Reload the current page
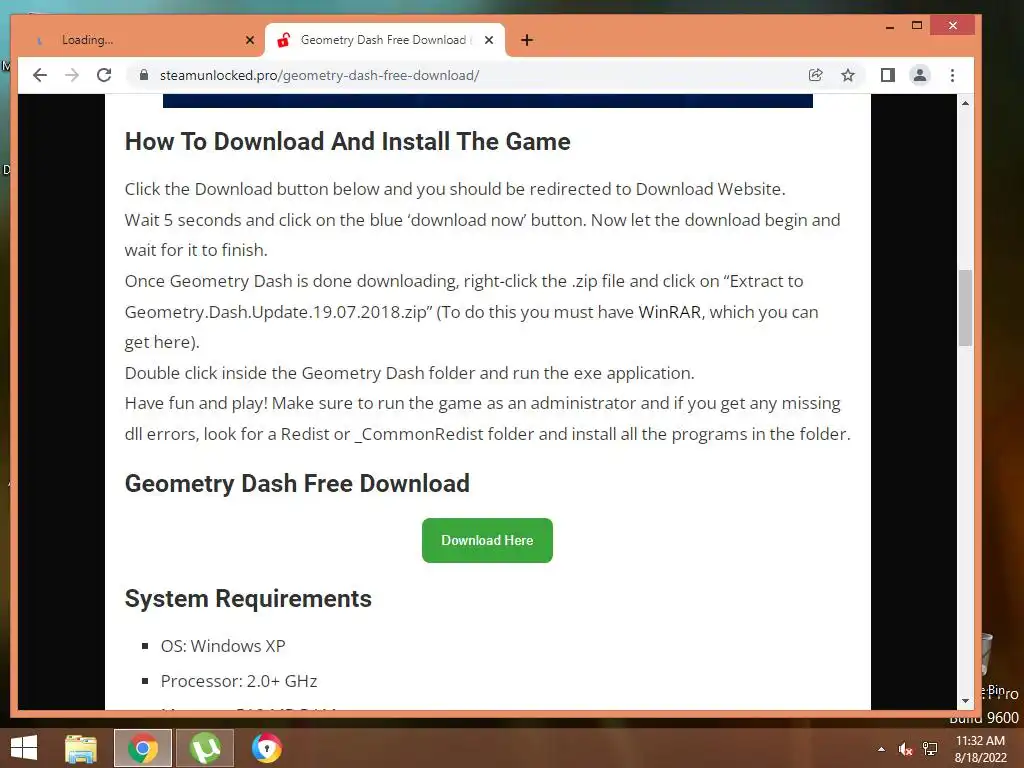This screenshot has width=1024, height=768. [x=104, y=75]
